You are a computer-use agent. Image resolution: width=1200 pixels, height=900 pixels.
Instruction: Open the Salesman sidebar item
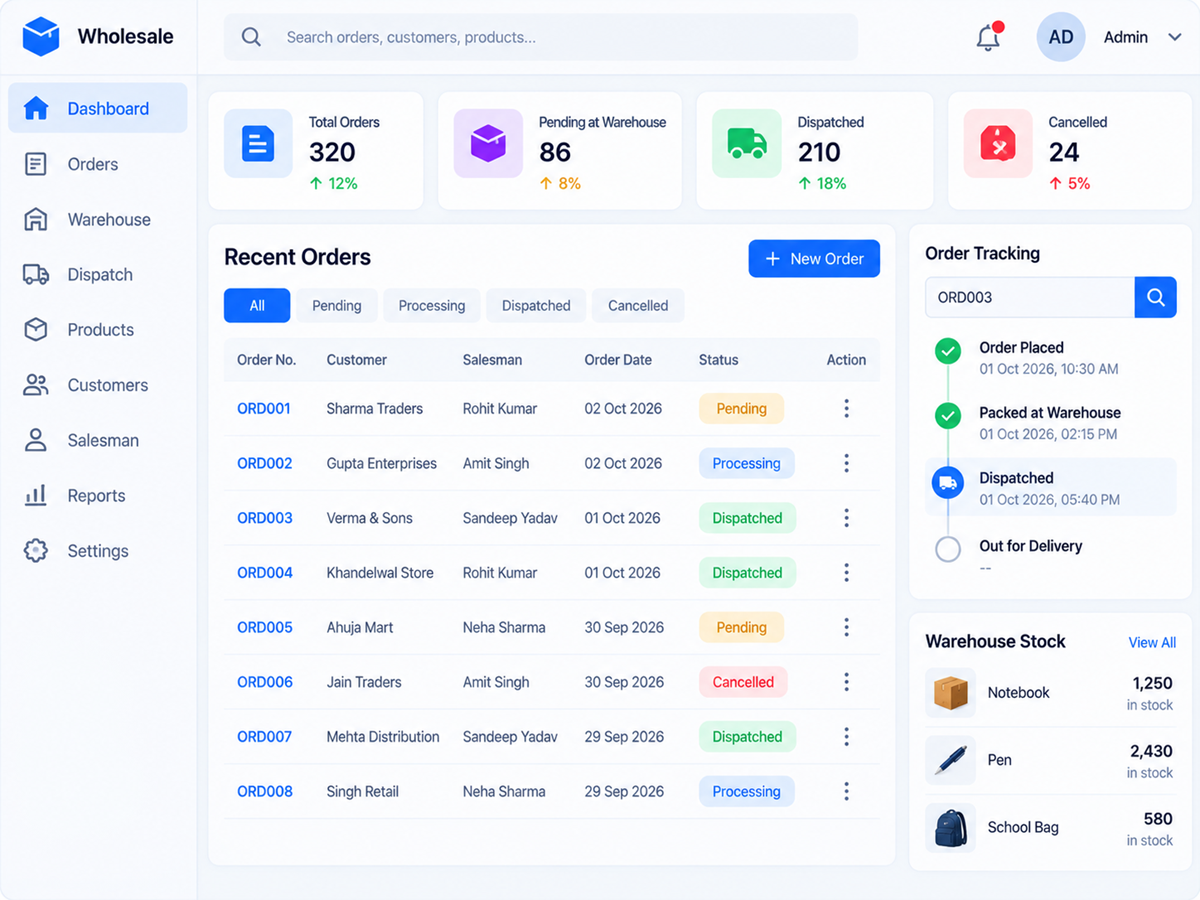98,440
